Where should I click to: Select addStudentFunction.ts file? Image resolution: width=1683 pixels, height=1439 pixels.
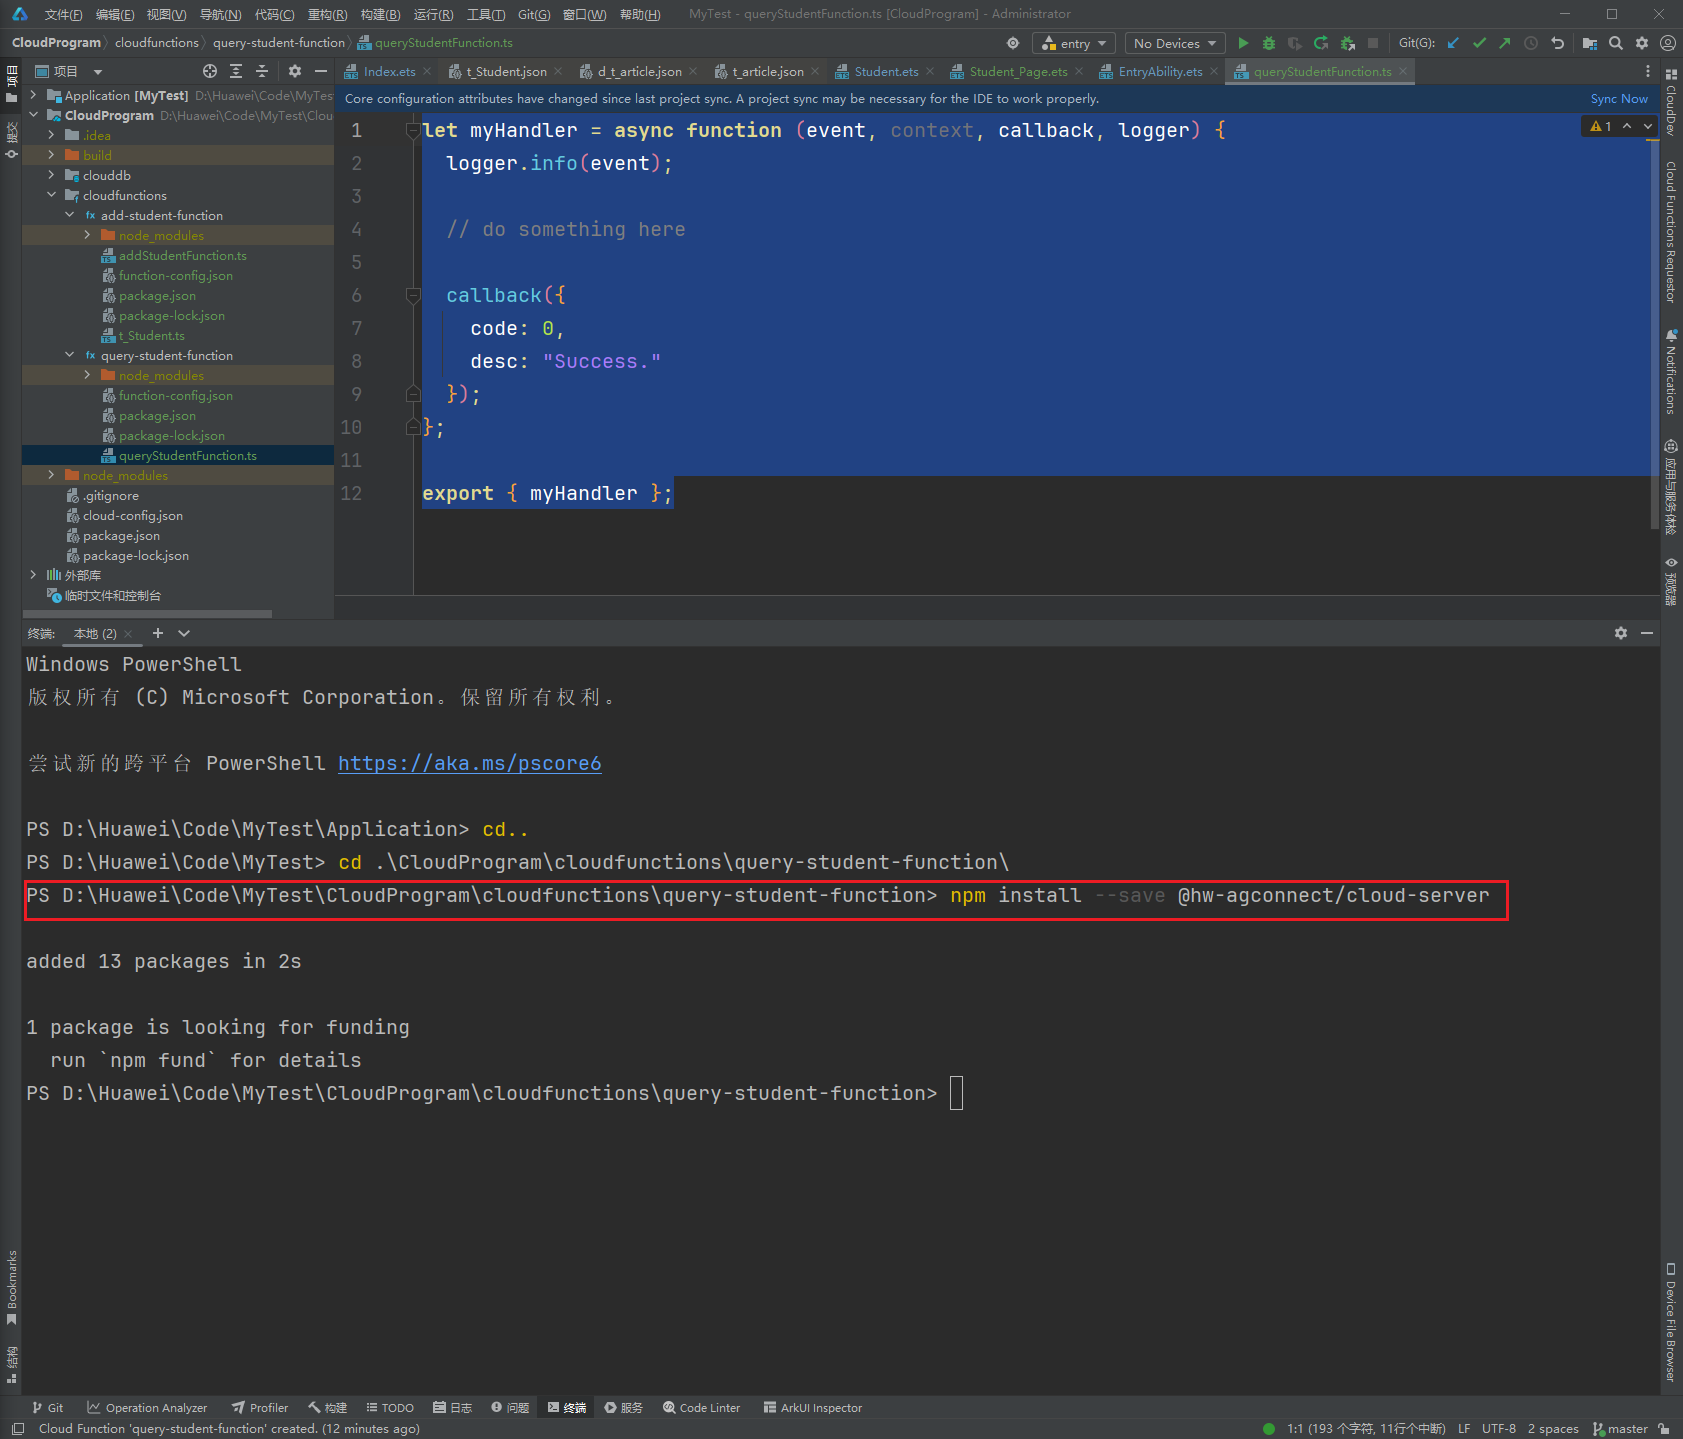(182, 255)
